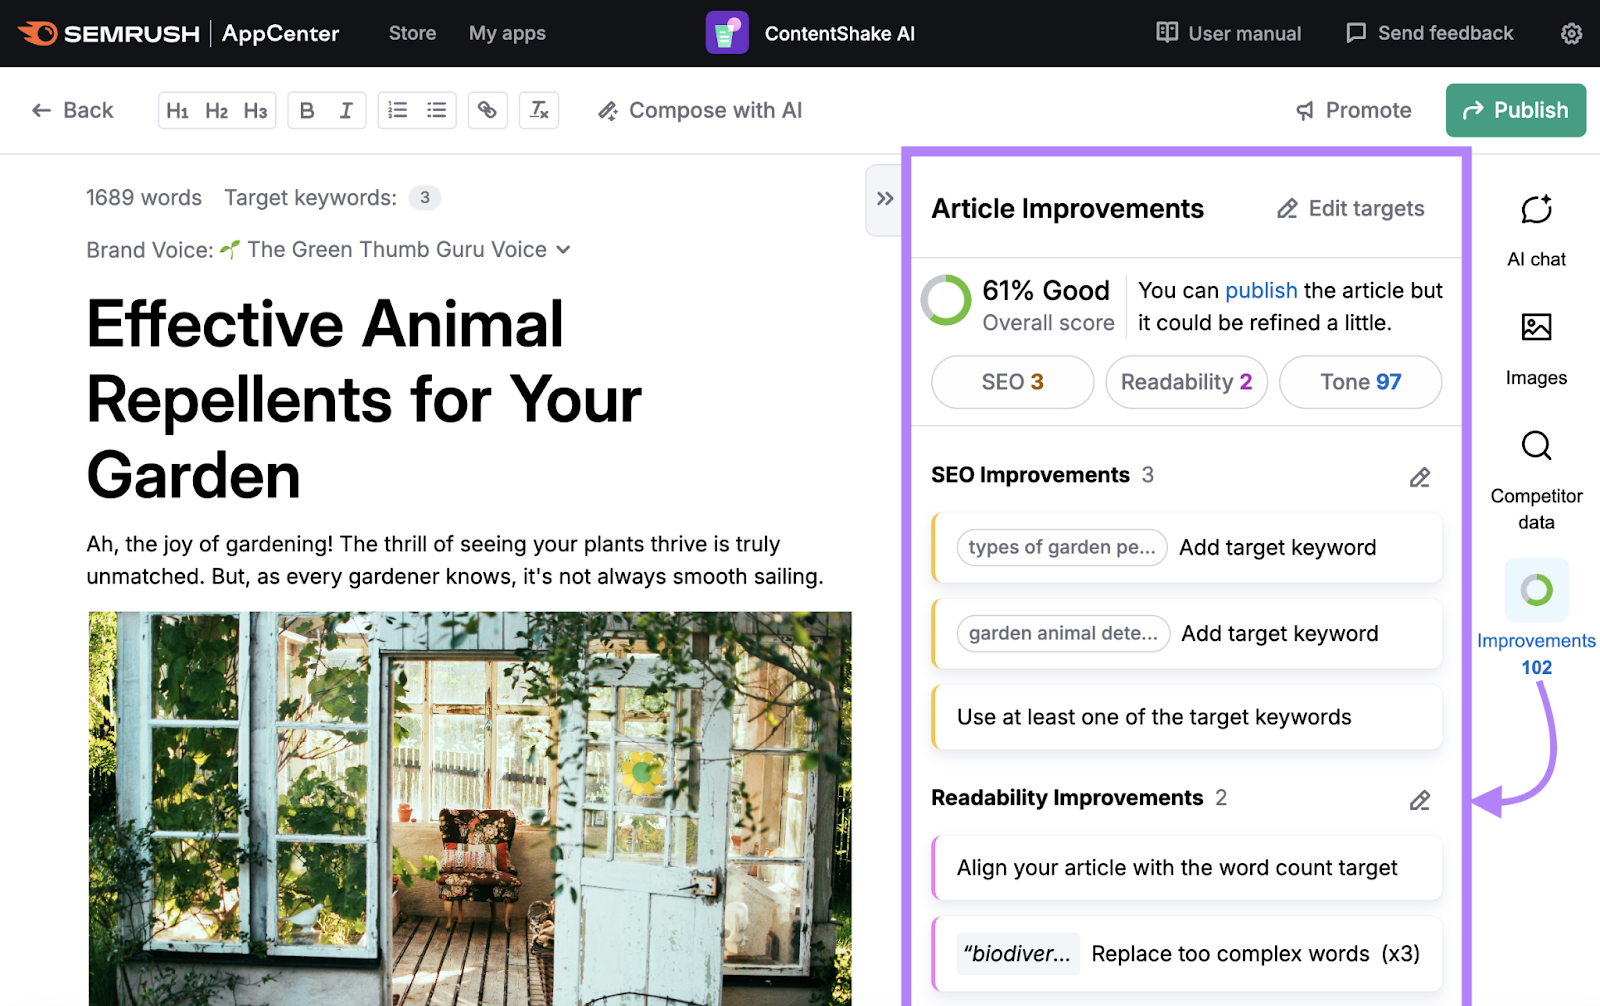Click the article title heading

[x=364, y=400]
